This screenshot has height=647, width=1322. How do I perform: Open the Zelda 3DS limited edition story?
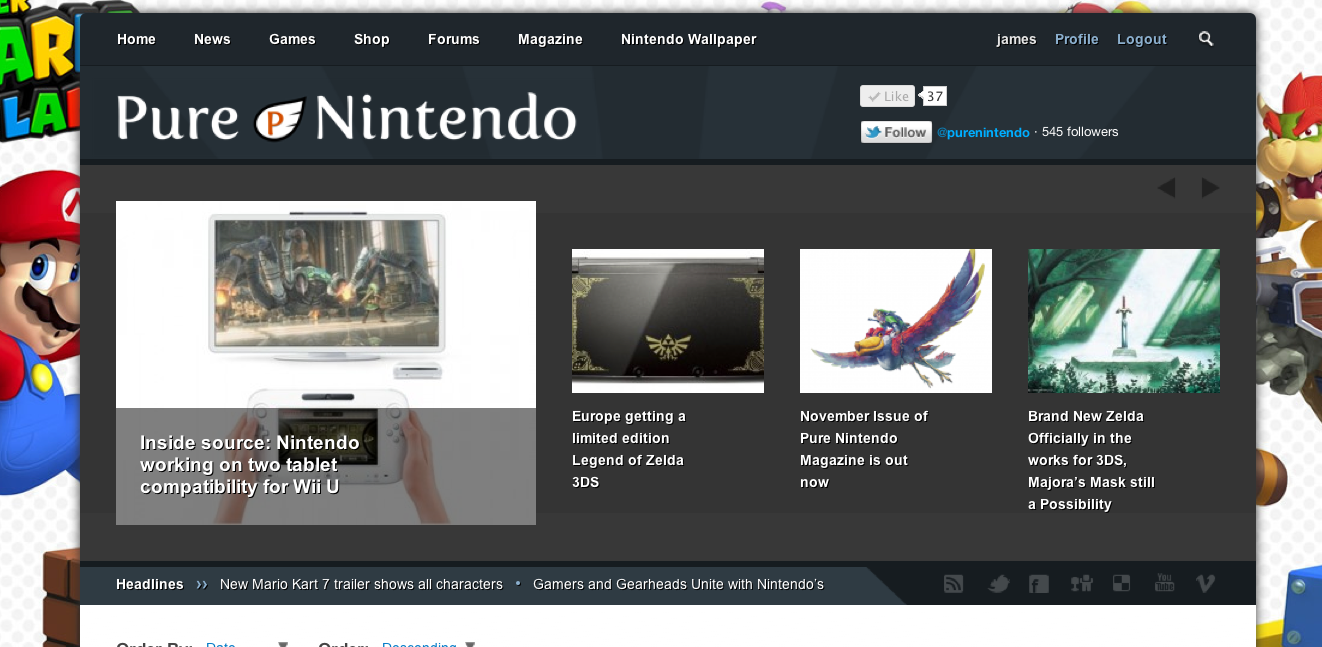pos(667,320)
